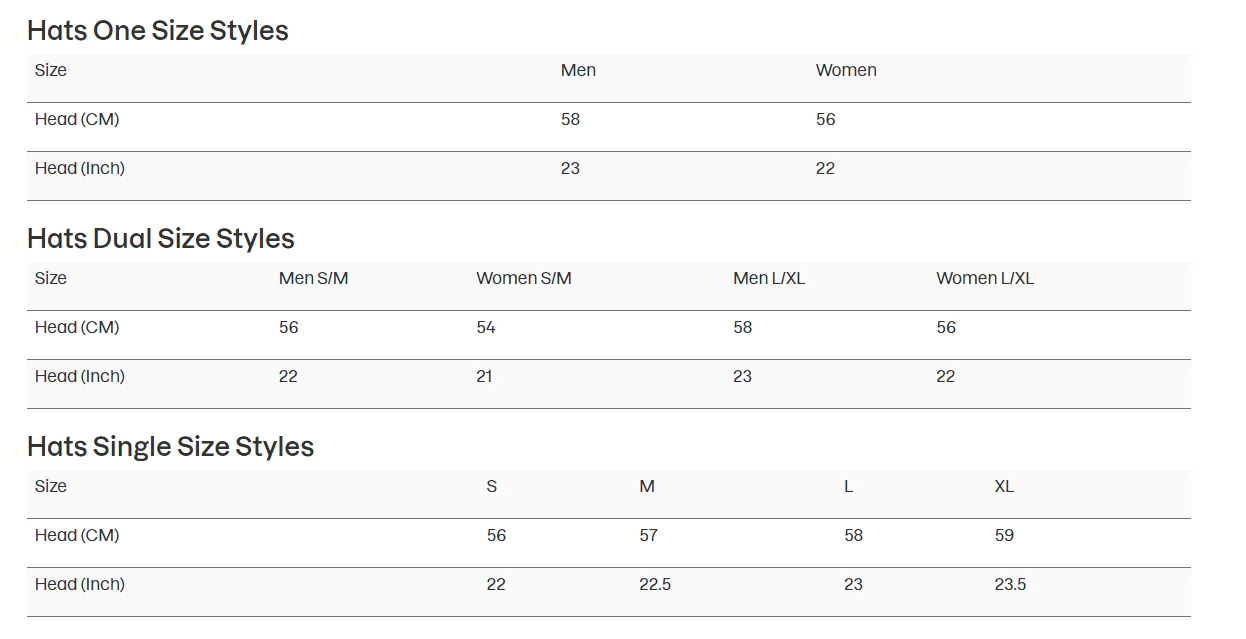Click the "M" column header in Single Size table
The height and width of the screenshot is (639, 1246).
647,486
